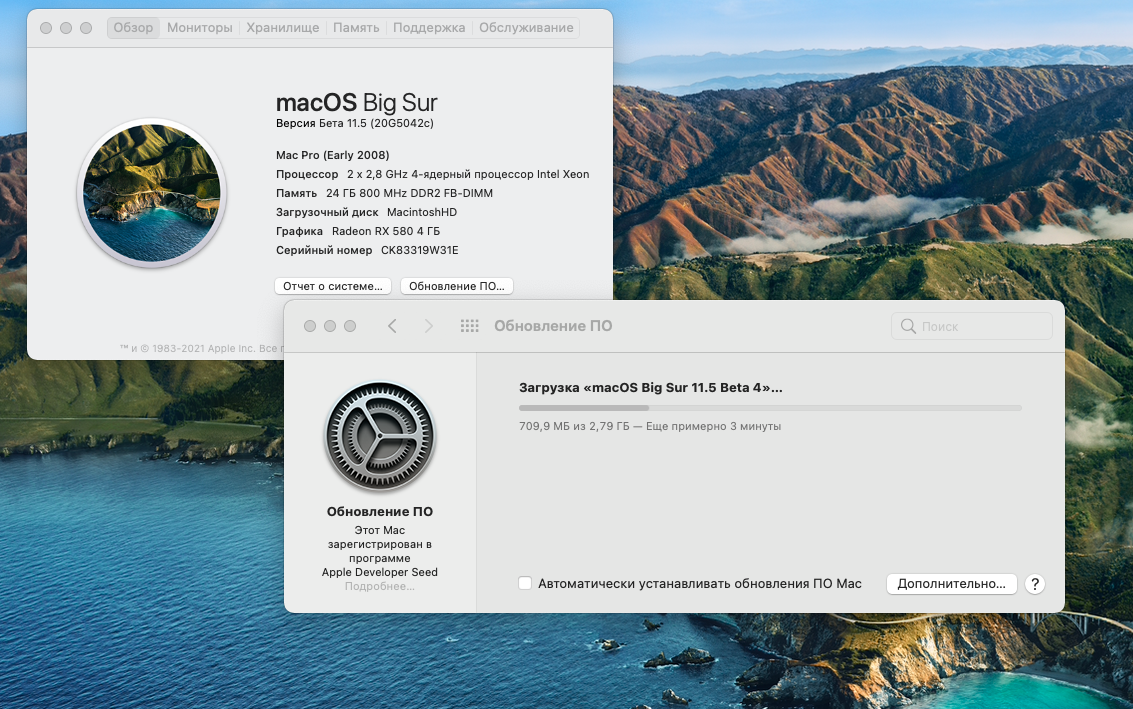This screenshot has height=709, width=1133.
Task: Click the Software Update gear icon
Action: tap(380, 437)
